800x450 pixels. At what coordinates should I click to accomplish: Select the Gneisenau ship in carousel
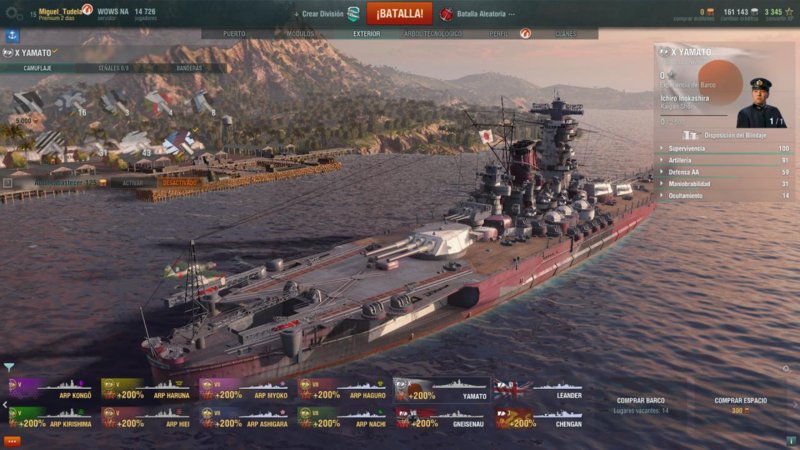point(441,418)
